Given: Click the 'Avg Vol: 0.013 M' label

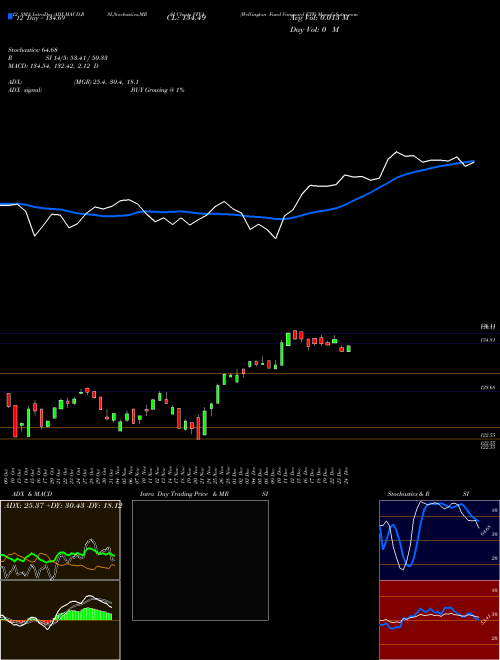Looking at the screenshot, I should [x=317, y=18].
